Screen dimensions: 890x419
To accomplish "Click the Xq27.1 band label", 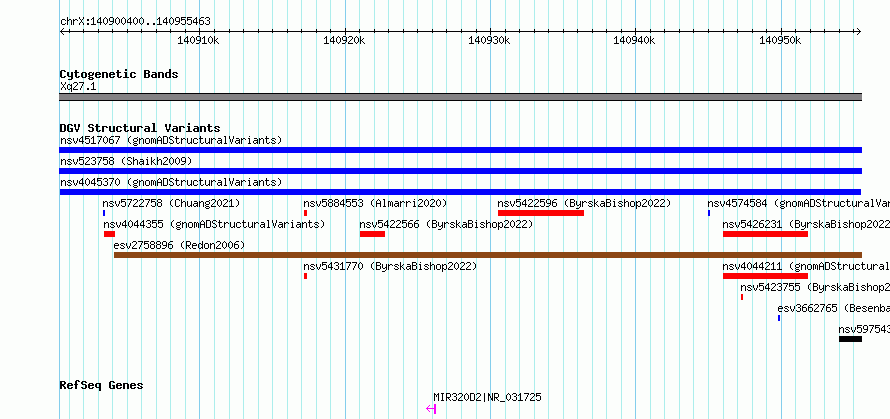I will [x=78, y=87].
